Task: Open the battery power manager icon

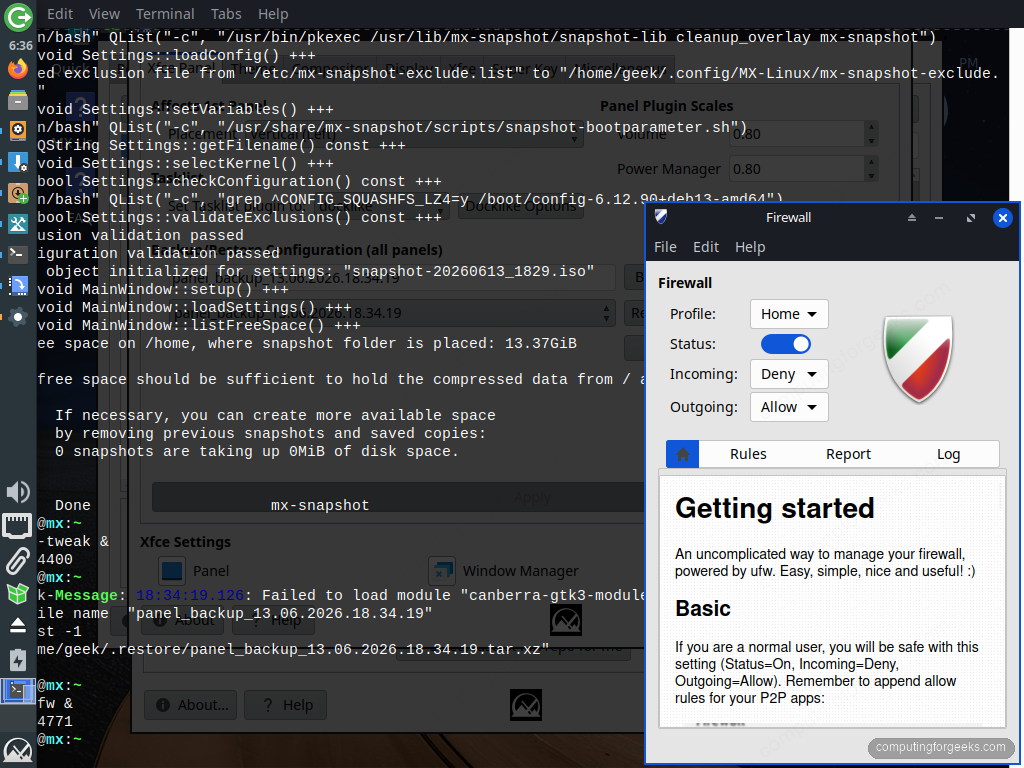Action: 18,659
